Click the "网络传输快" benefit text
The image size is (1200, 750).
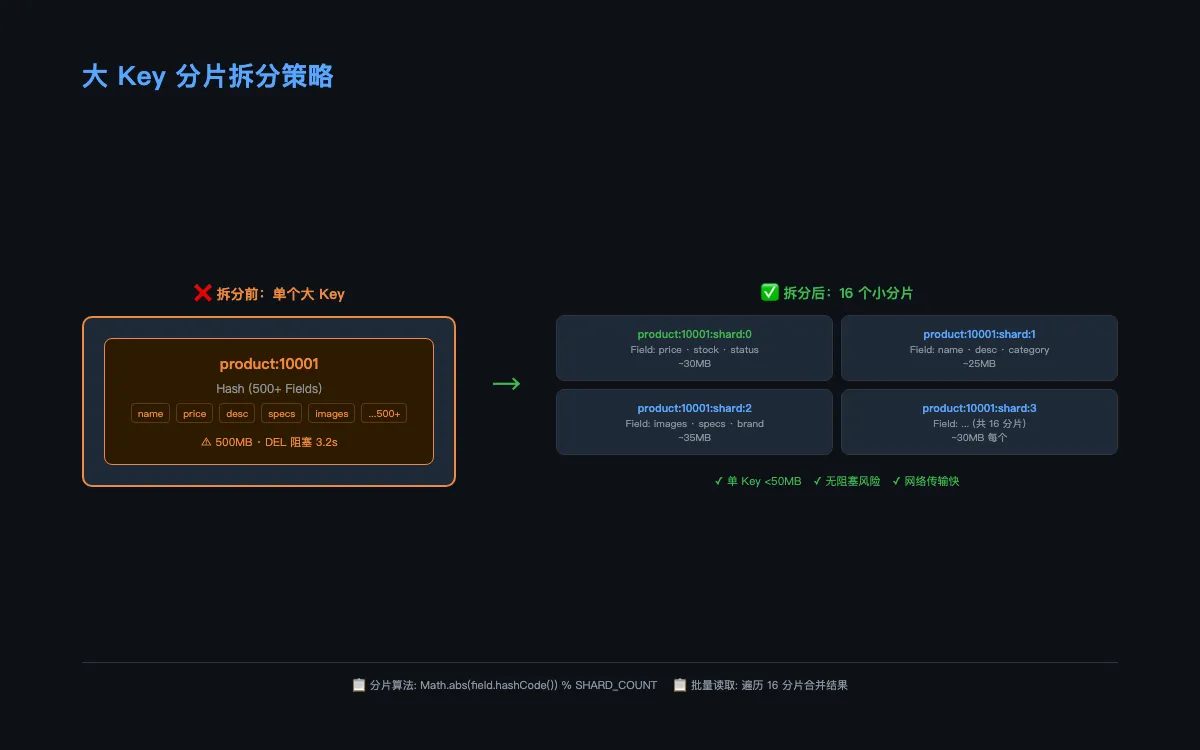[x=931, y=481]
